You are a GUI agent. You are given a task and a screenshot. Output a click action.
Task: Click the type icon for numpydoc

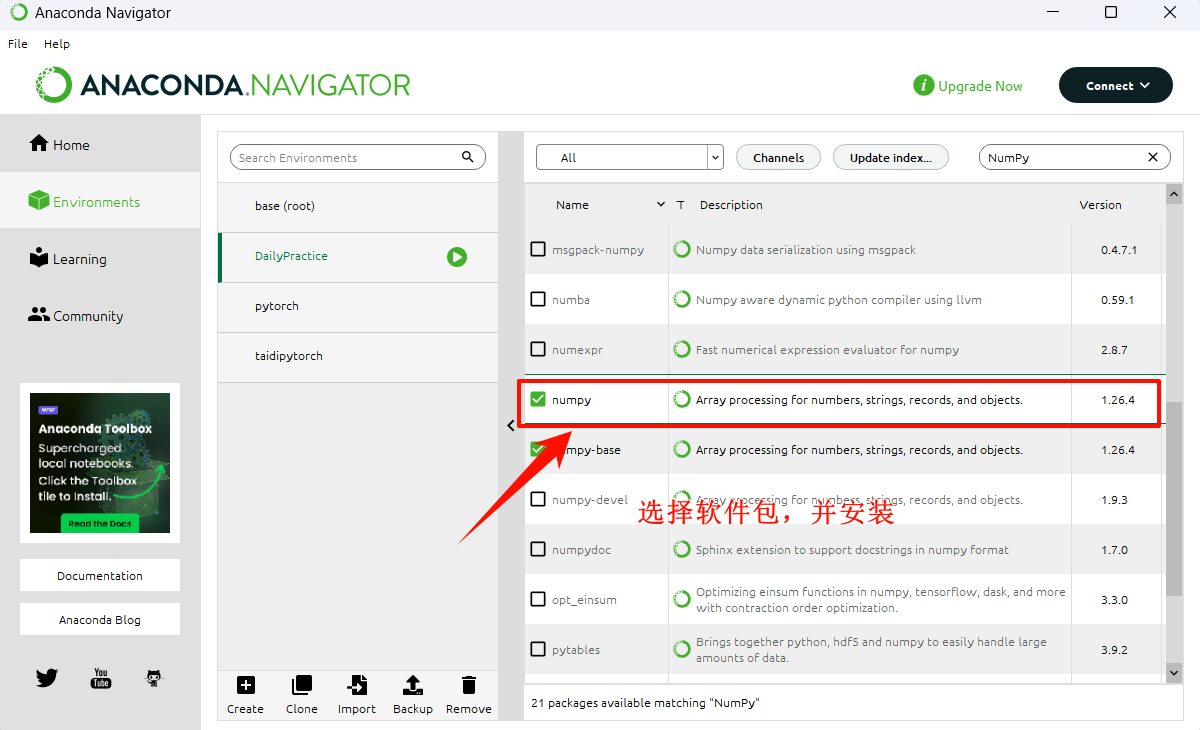[x=682, y=550]
